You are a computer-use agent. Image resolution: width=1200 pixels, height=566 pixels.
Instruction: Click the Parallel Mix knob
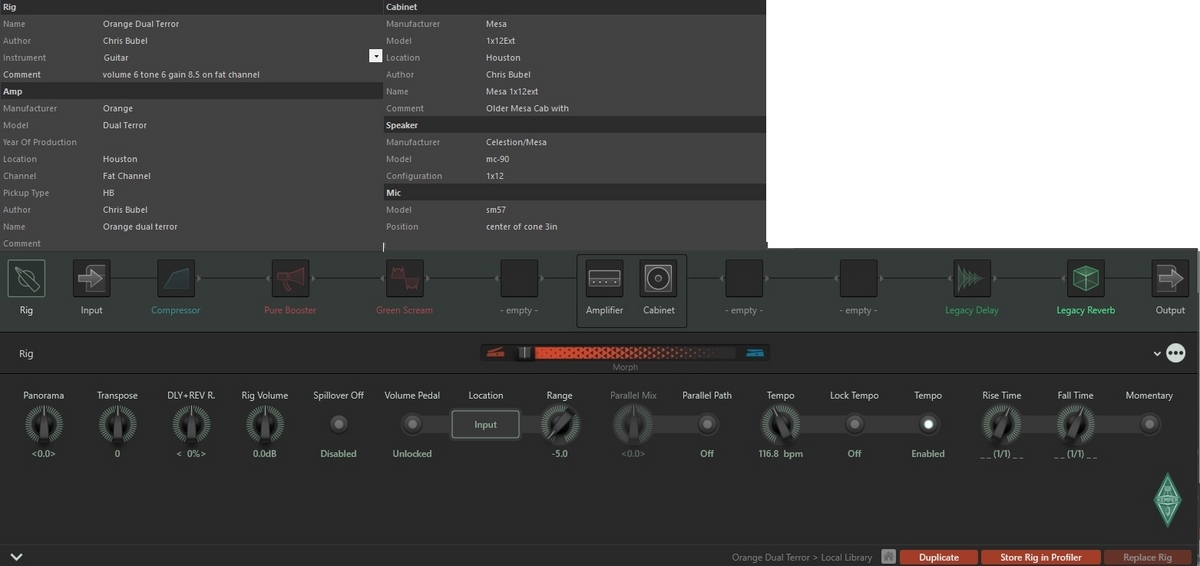point(633,426)
